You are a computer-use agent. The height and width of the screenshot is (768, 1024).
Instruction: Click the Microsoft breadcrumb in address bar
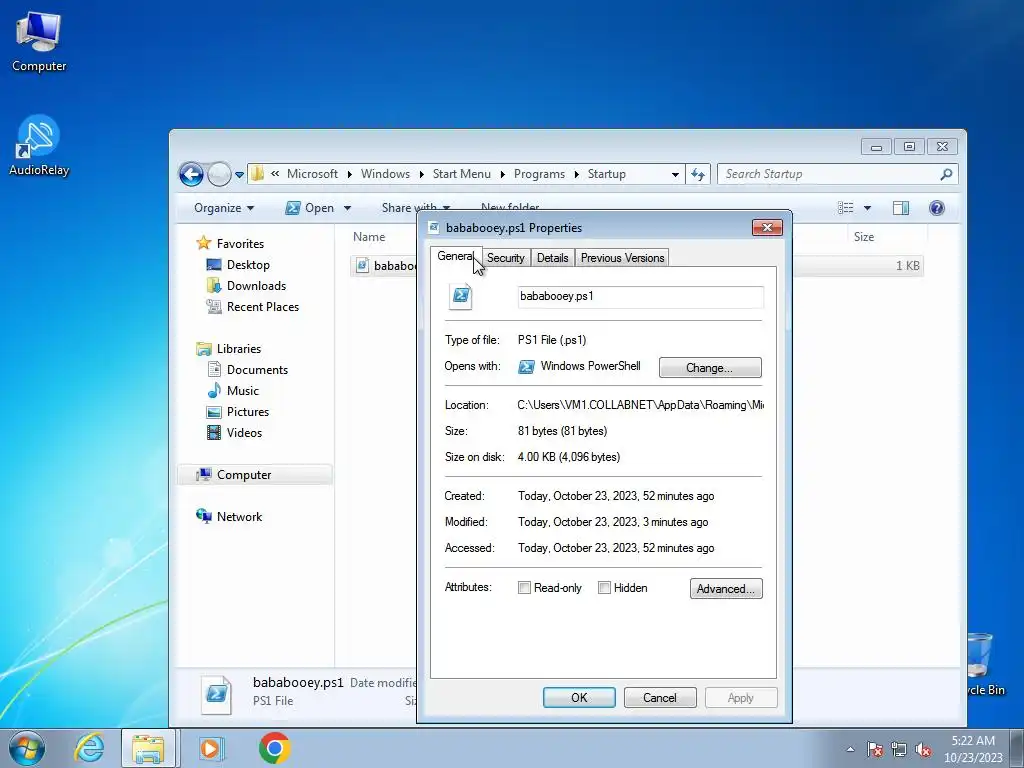[x=312, y=174]
